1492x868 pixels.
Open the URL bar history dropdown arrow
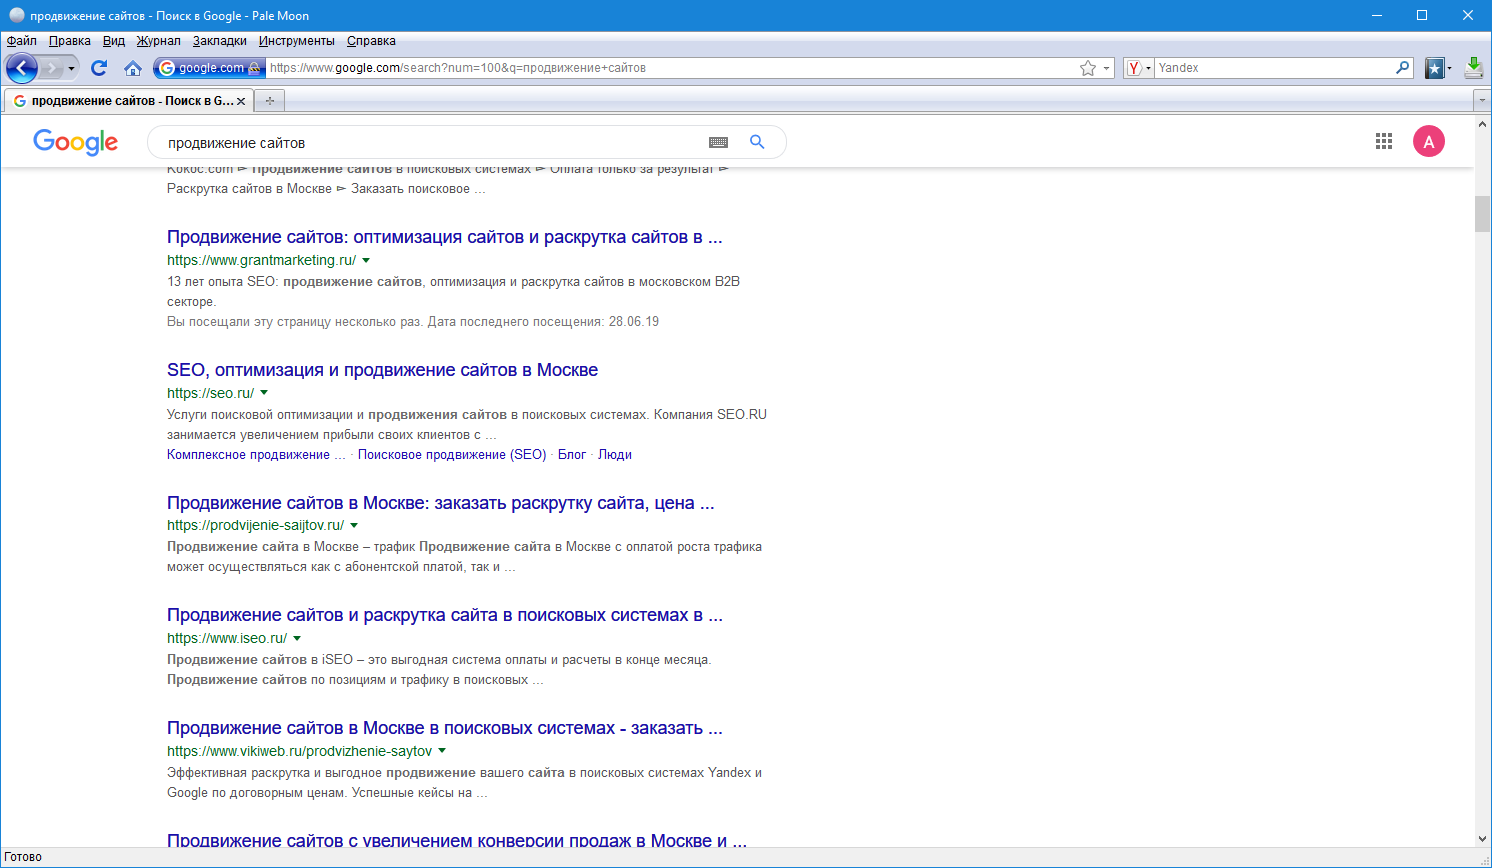click(1106, 68)
